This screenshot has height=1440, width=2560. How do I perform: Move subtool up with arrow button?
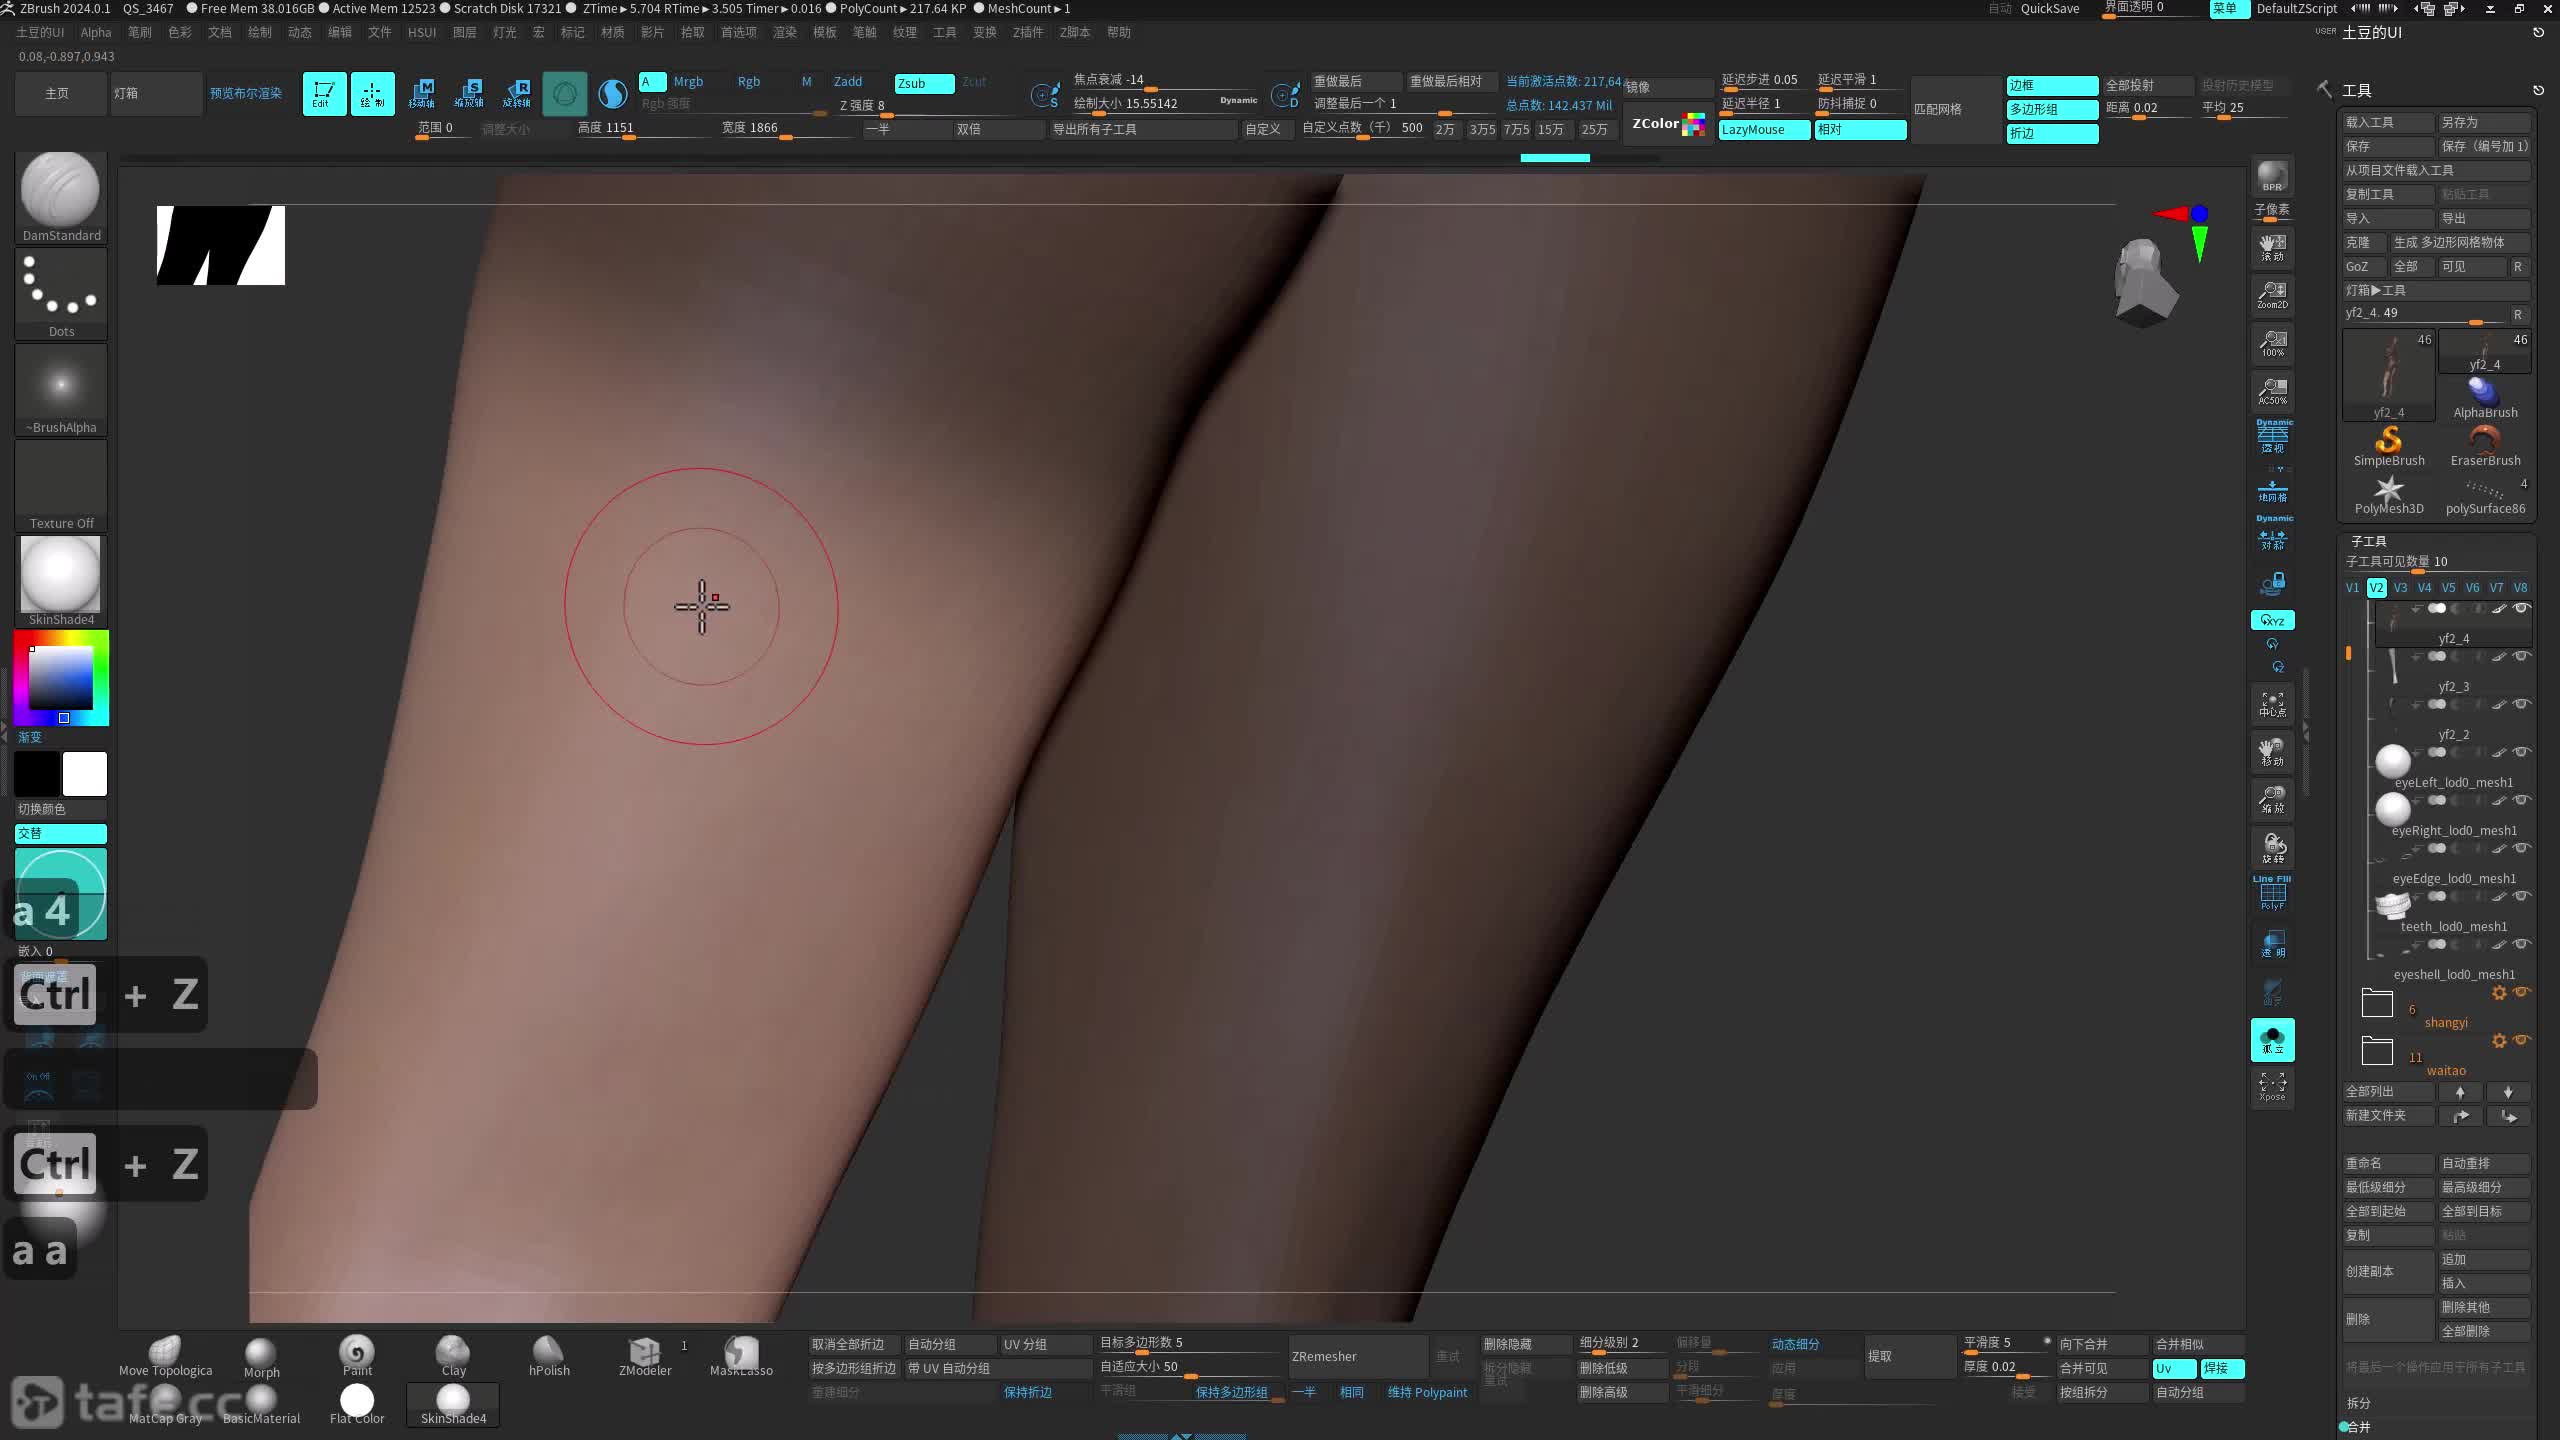(2460, 1092)
